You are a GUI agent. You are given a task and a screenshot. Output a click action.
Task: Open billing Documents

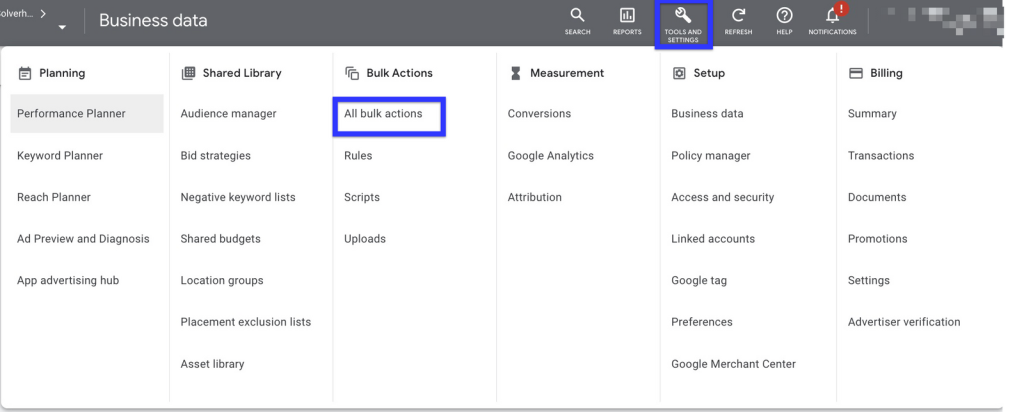(877, 197)
